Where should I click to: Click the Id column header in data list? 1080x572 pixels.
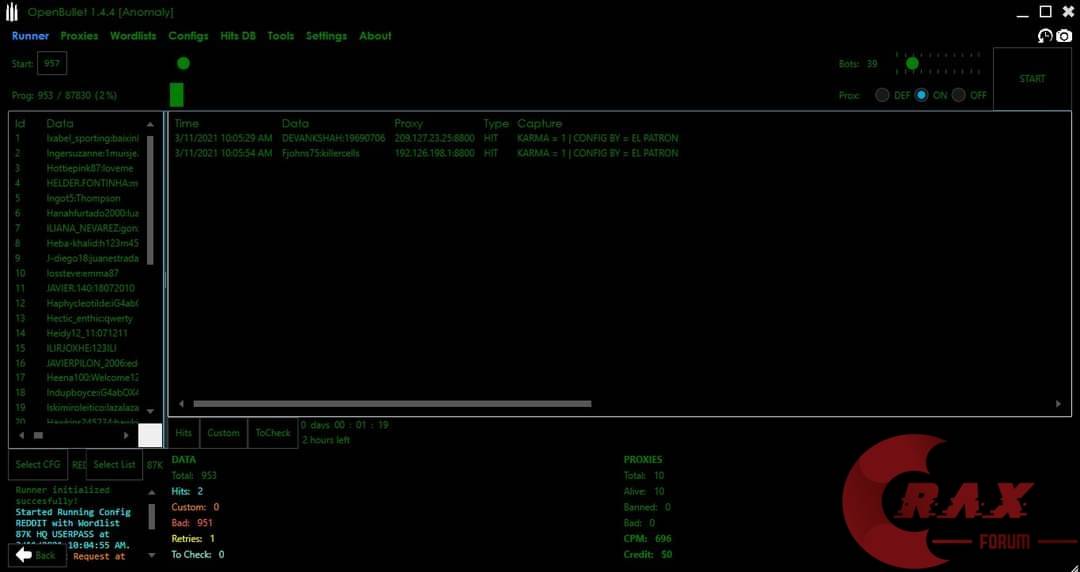click(x=21, y=123)
